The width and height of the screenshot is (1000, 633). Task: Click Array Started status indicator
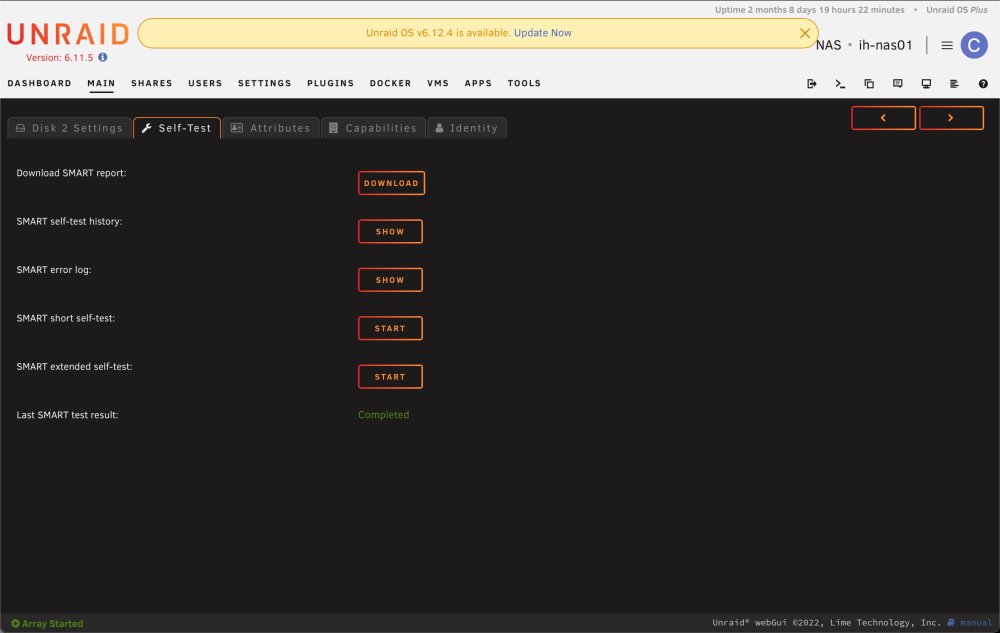click(47, 623)
